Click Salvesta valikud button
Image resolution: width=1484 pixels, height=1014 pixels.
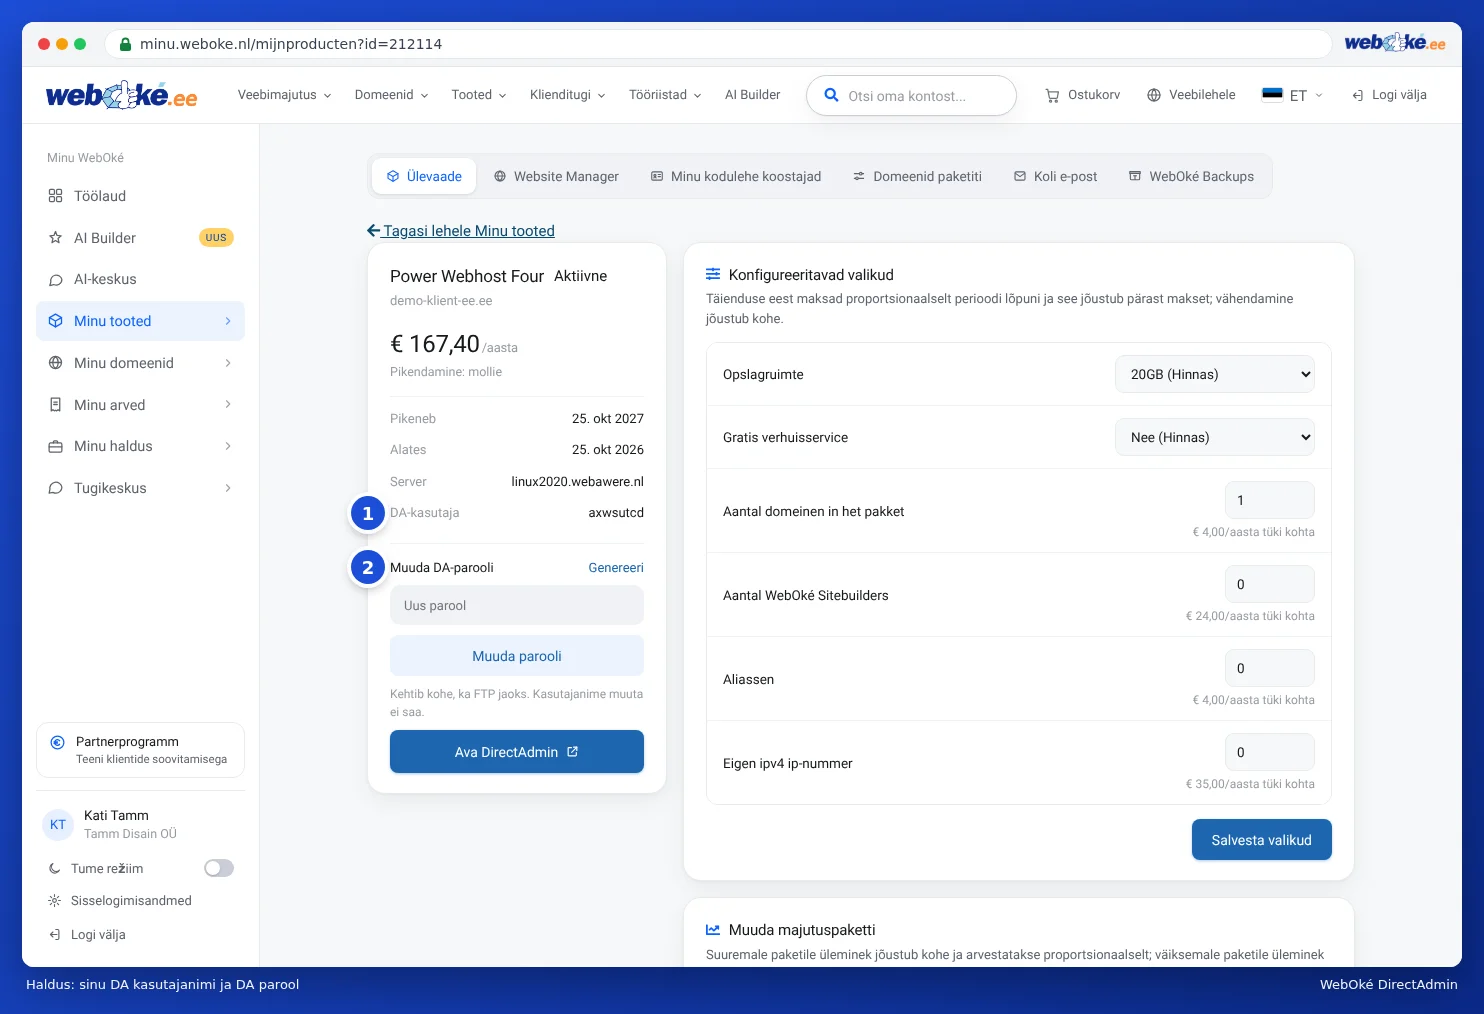1262,840
